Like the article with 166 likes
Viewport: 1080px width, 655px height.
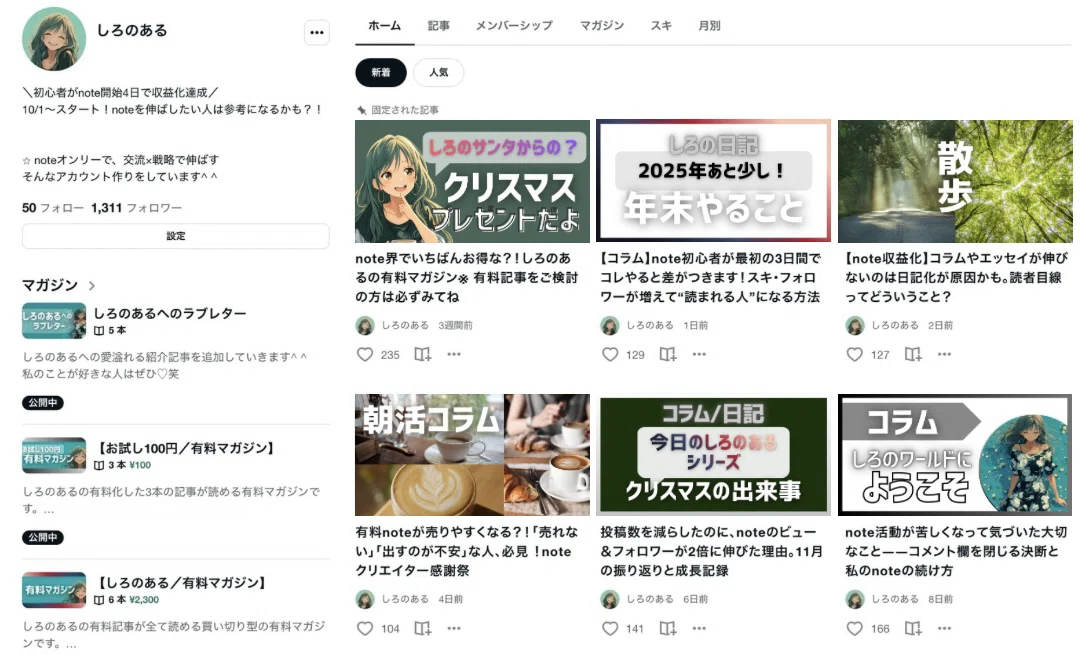click(x=855, y=628)
